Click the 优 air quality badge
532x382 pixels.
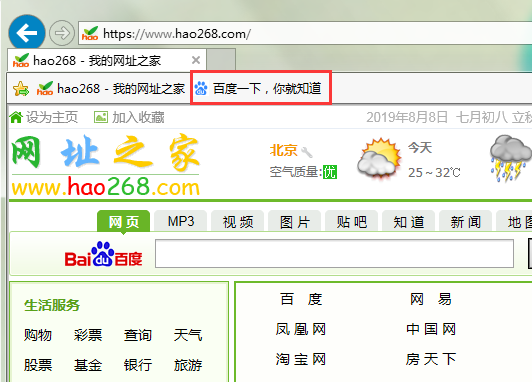click(x=329, y=172)
